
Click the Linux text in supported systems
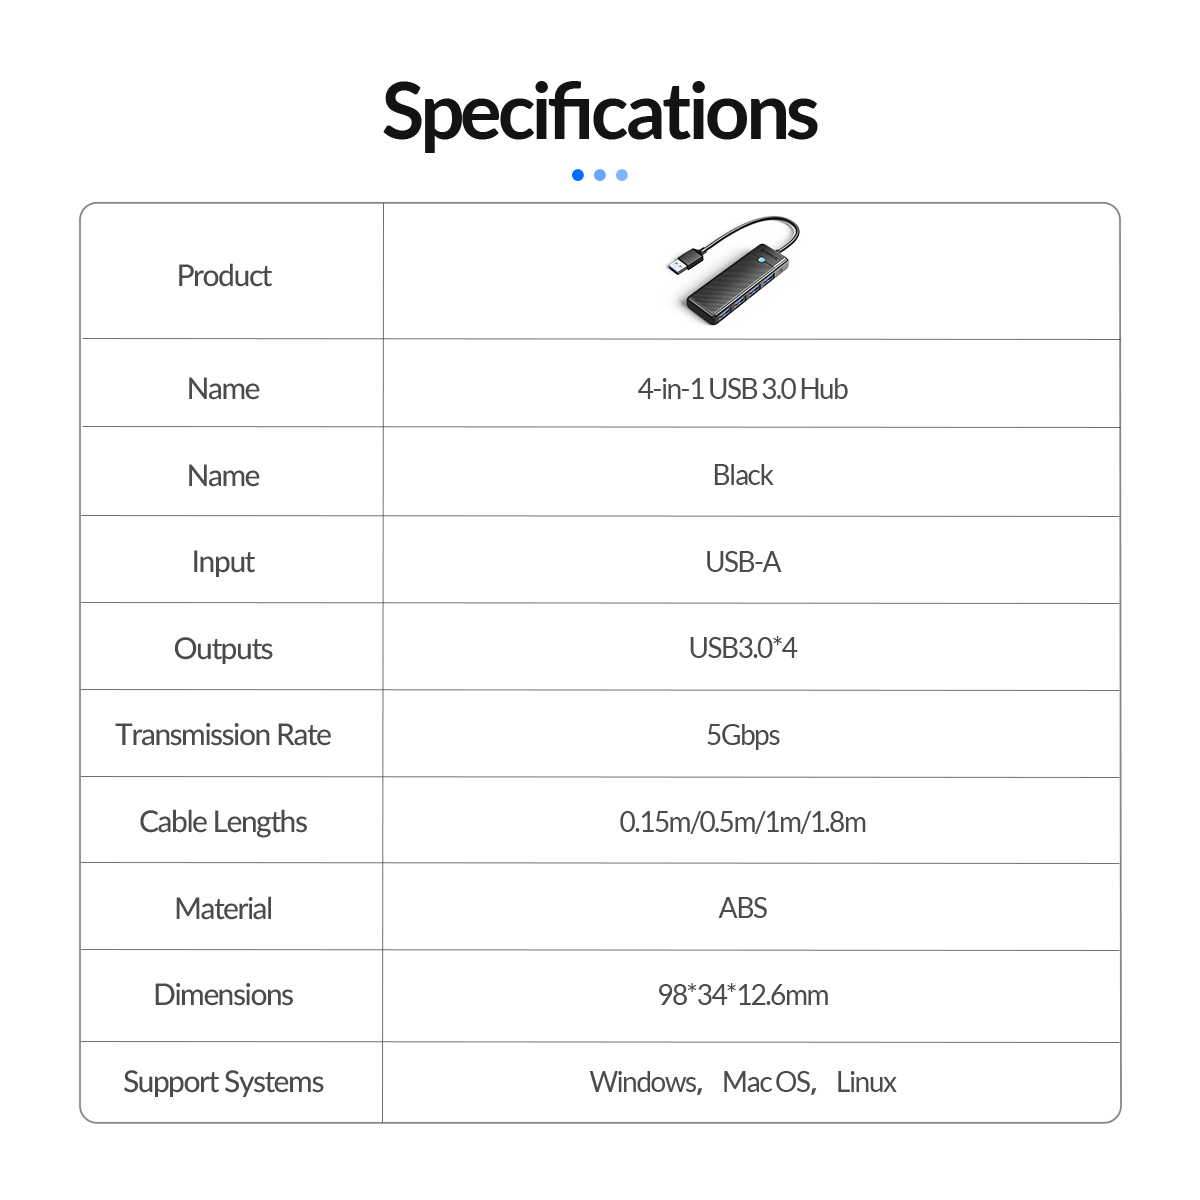click(x=866, y=1082)
